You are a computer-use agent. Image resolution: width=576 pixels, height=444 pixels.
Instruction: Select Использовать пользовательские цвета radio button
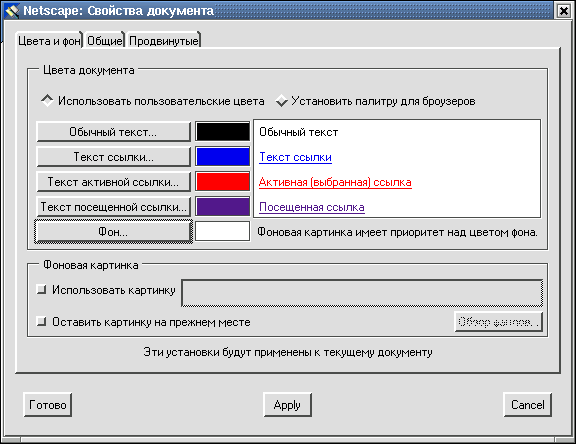(x=47, y=101)
